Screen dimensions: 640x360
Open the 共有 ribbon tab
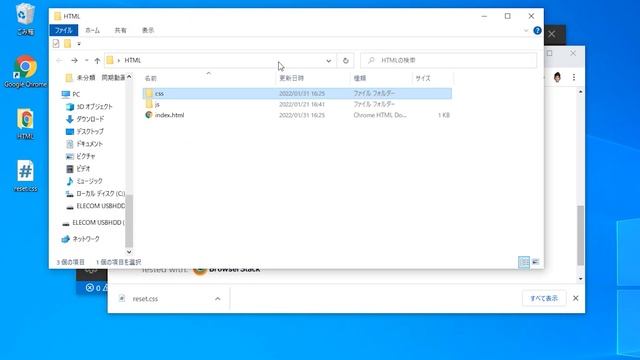coord(120,30)
